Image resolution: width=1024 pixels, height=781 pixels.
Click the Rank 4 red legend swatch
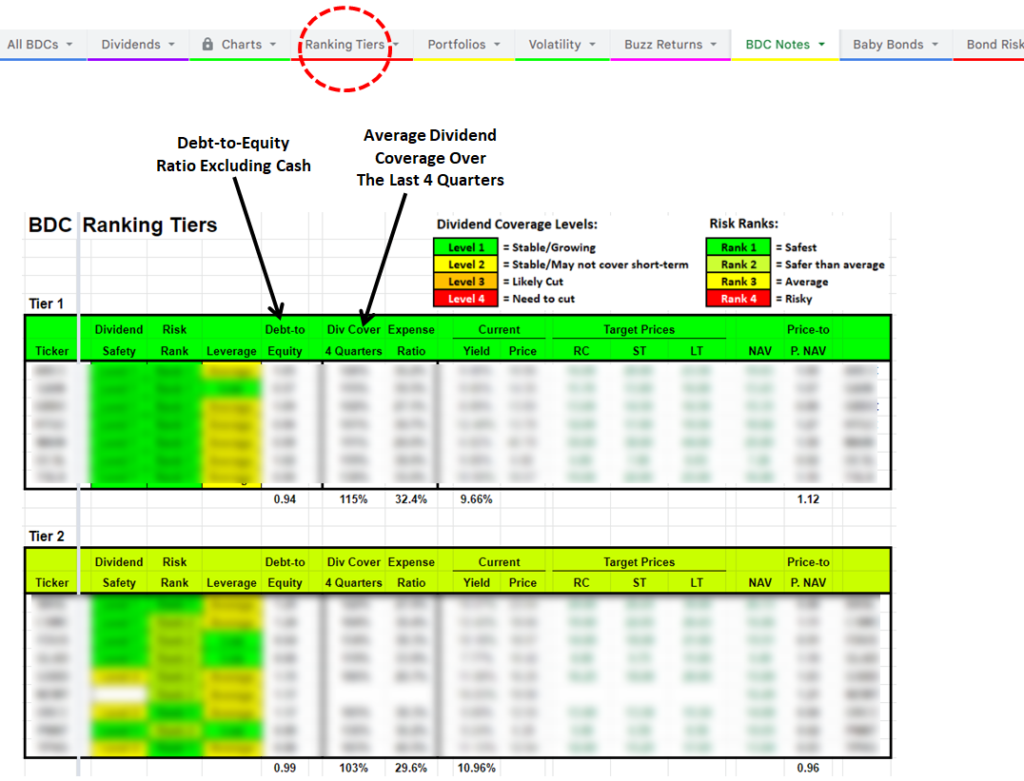click(x=737, y=298)
